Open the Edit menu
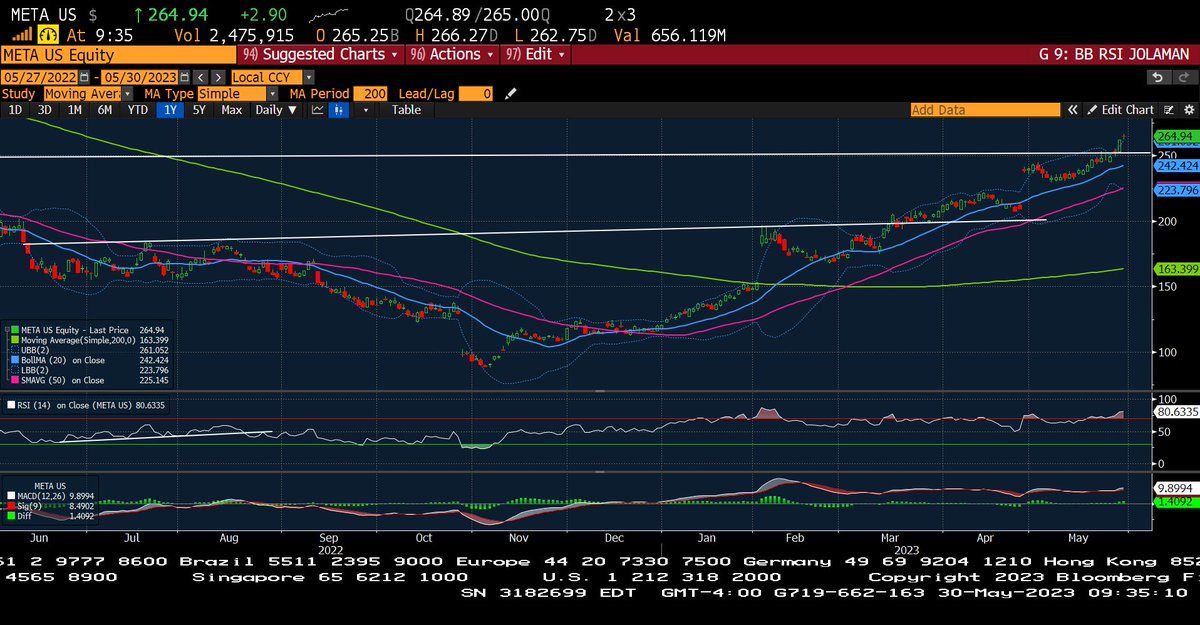The height and width of the screenshot is (625, 1200). click(534, 54)
